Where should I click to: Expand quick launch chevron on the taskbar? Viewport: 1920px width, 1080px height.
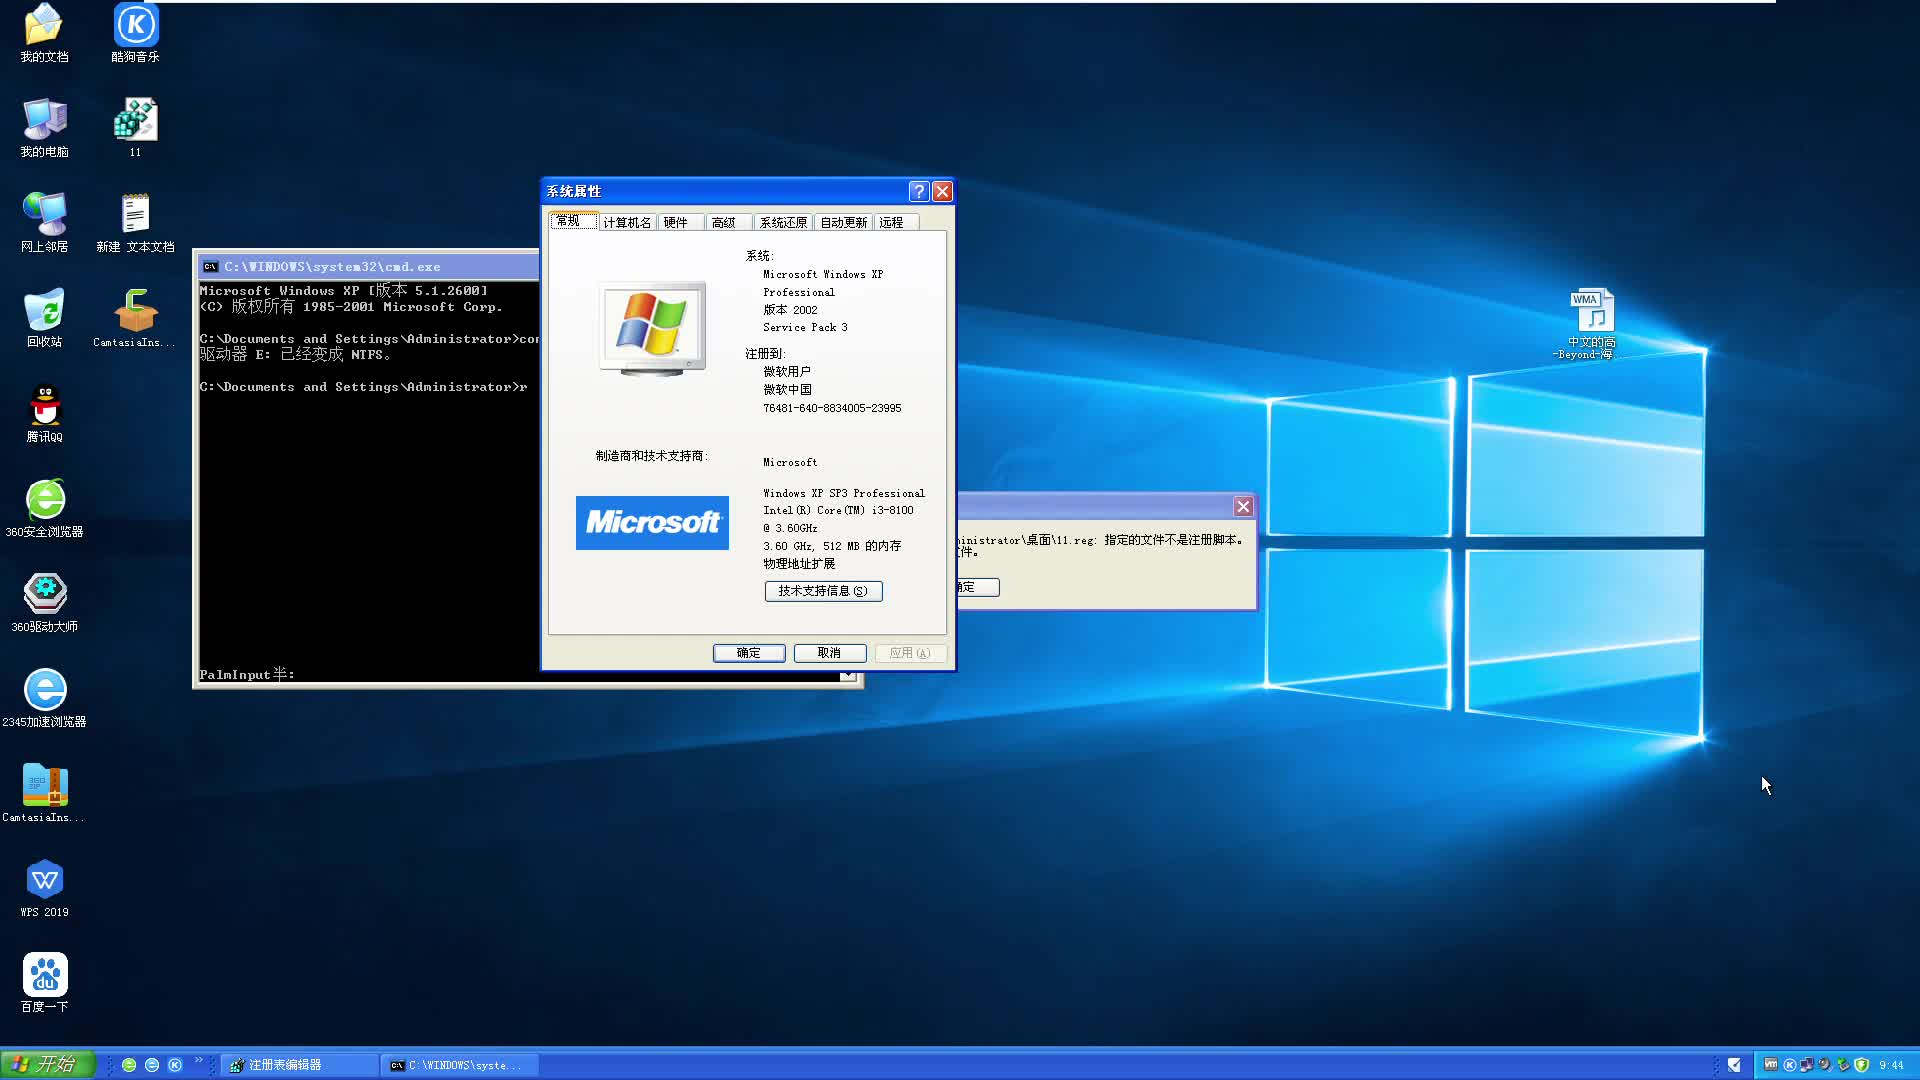(x=198, y=1060)
